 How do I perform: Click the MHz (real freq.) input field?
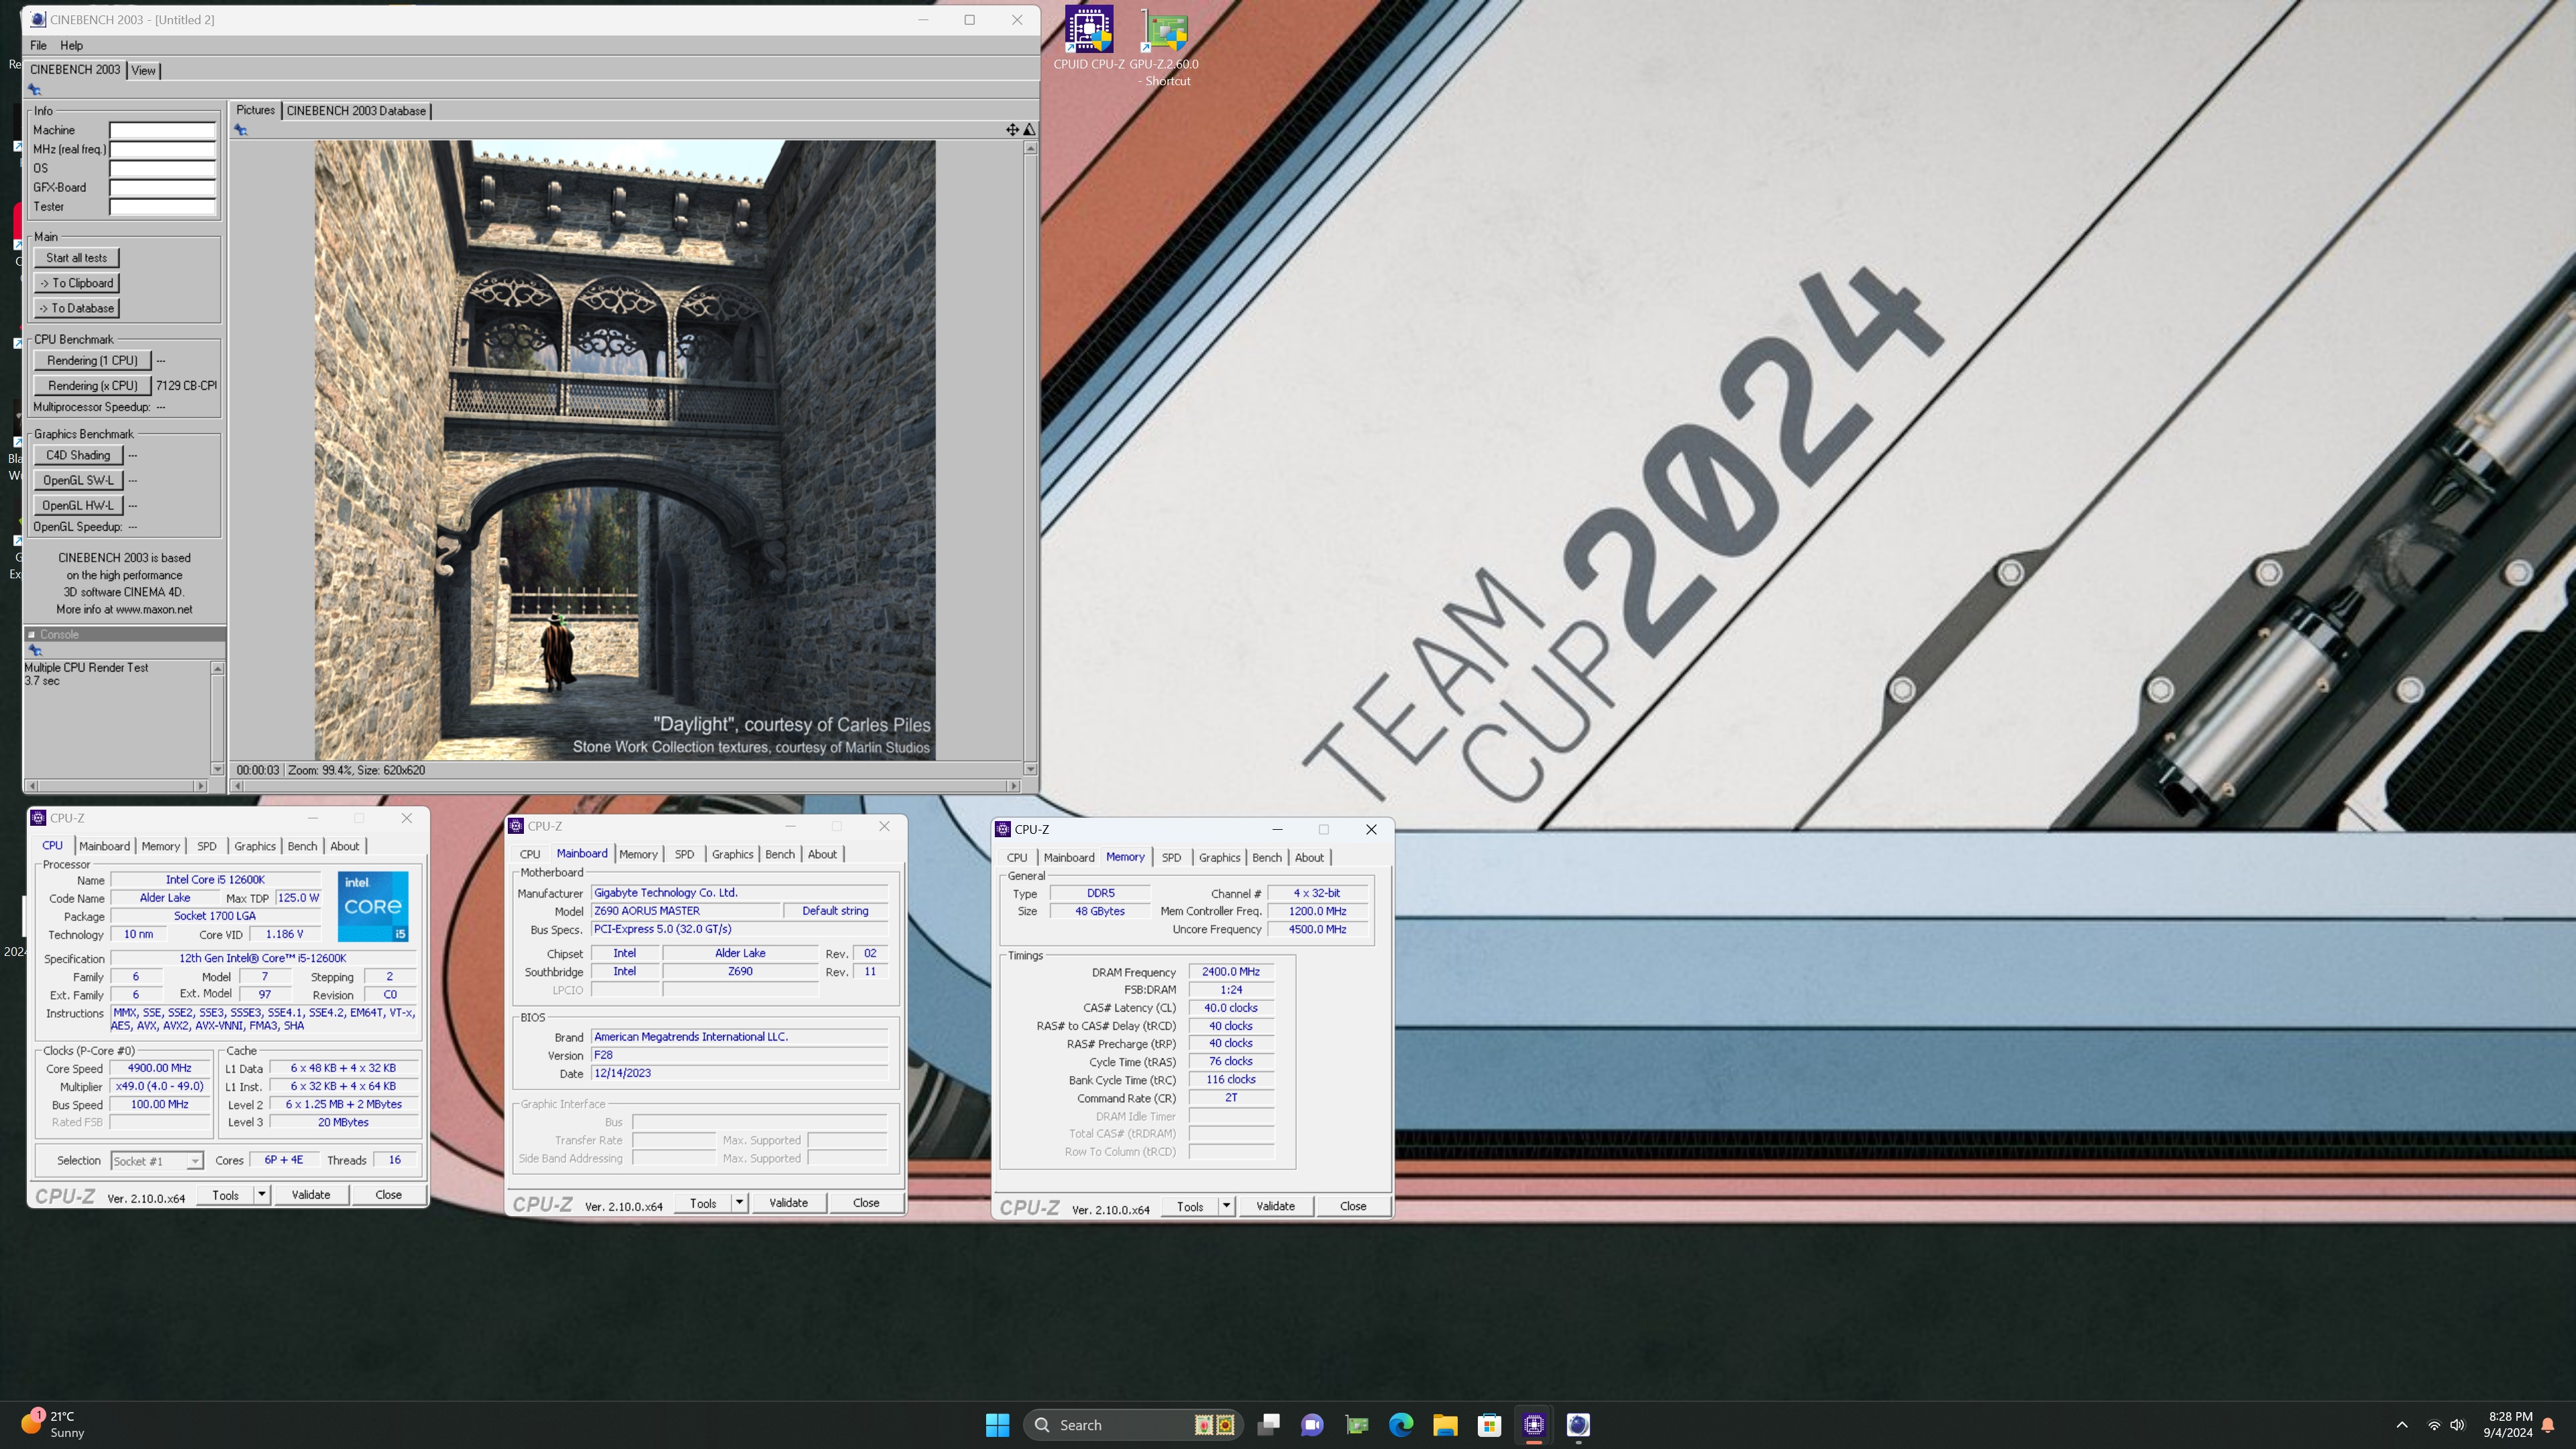(x=162, y=149)
